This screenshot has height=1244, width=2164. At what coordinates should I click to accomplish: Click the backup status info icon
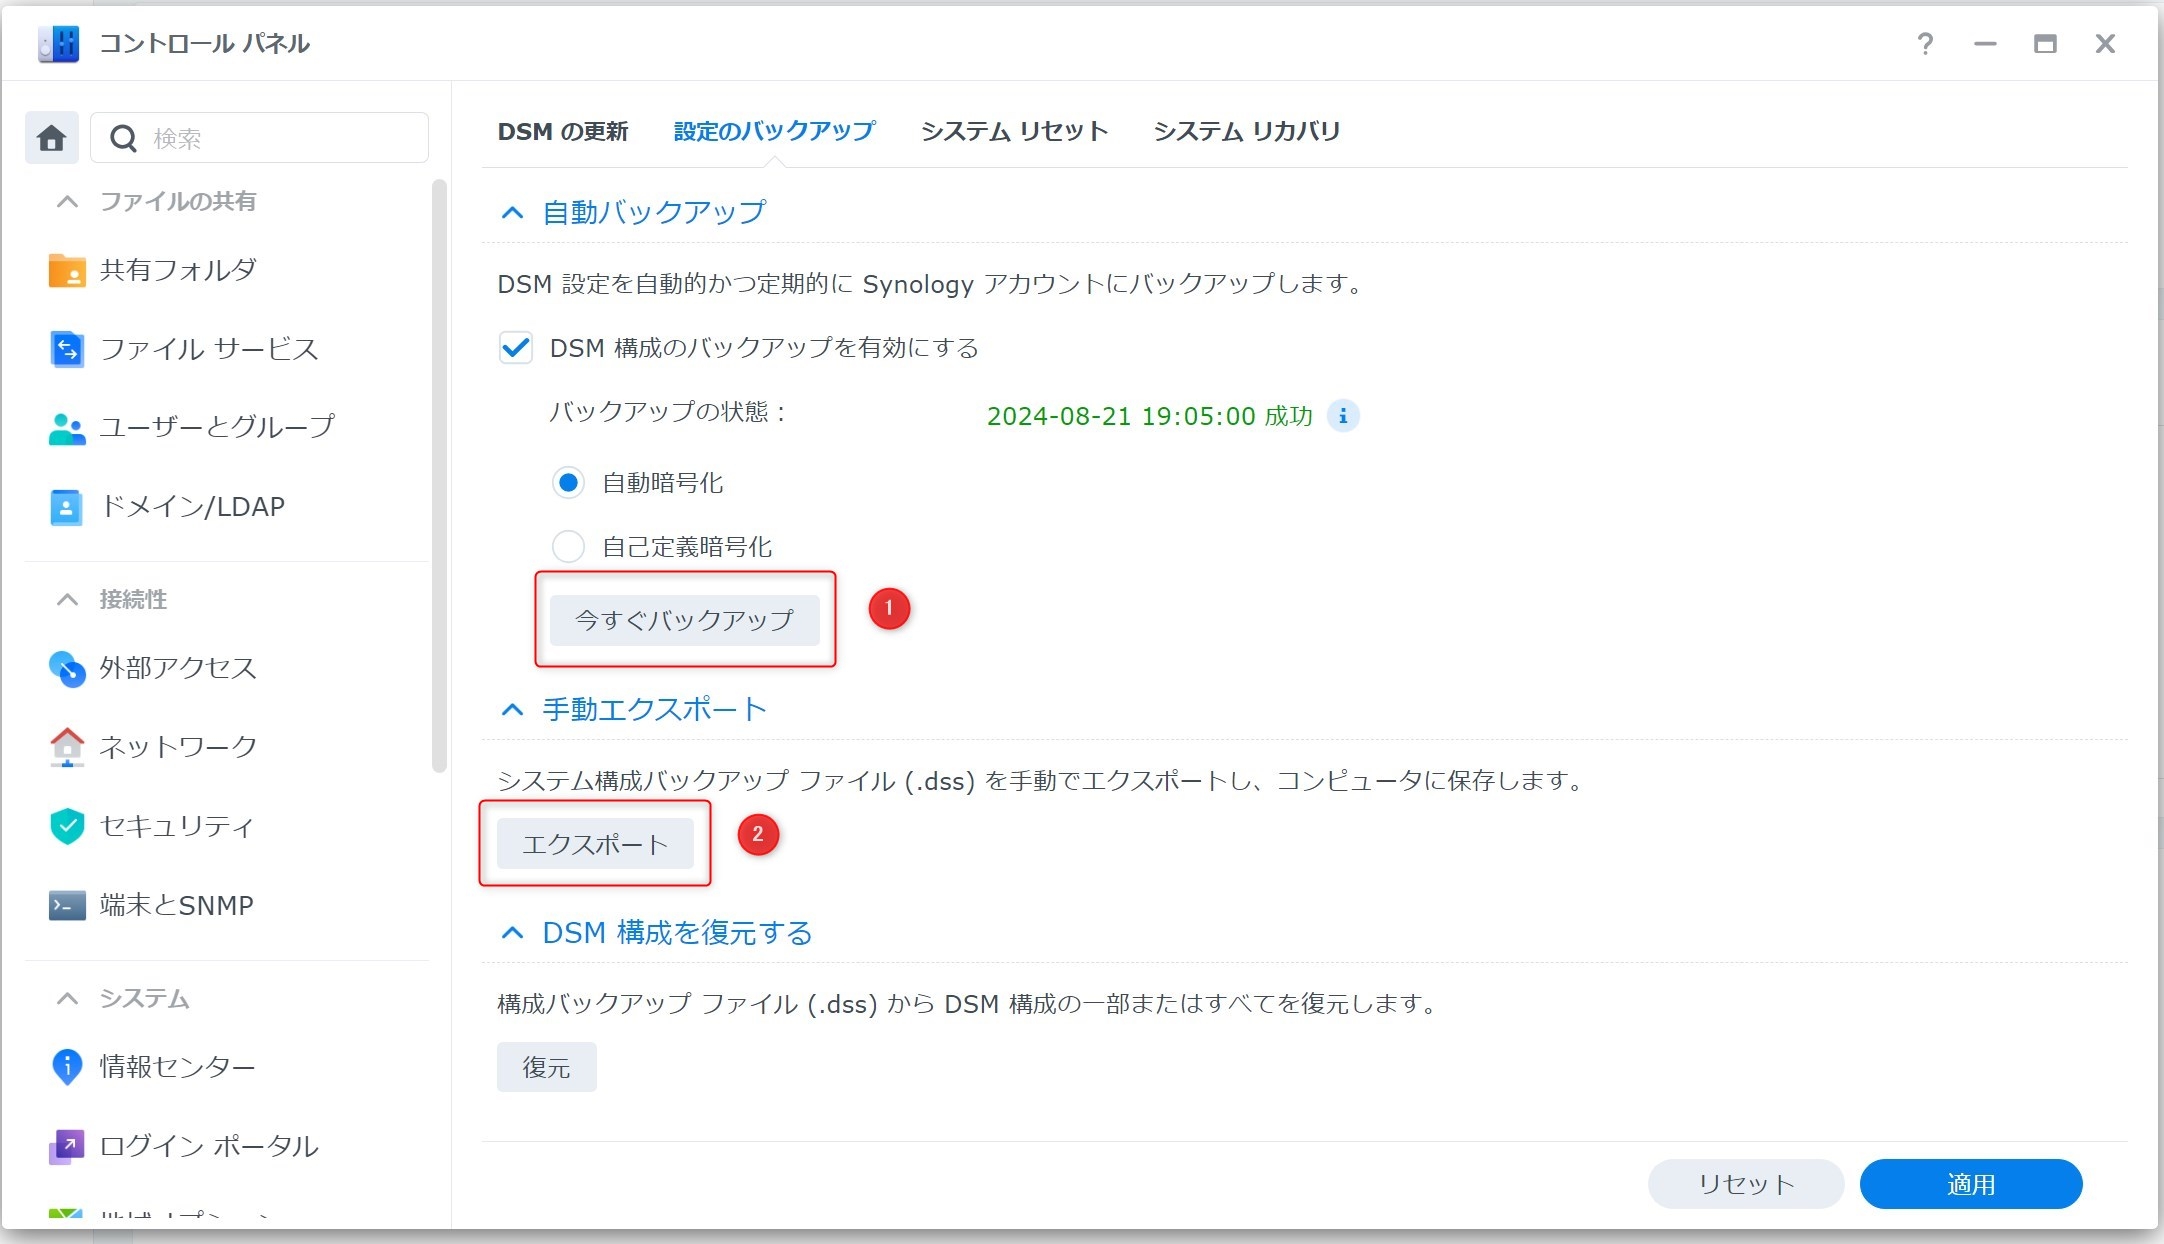[1343, 415]
